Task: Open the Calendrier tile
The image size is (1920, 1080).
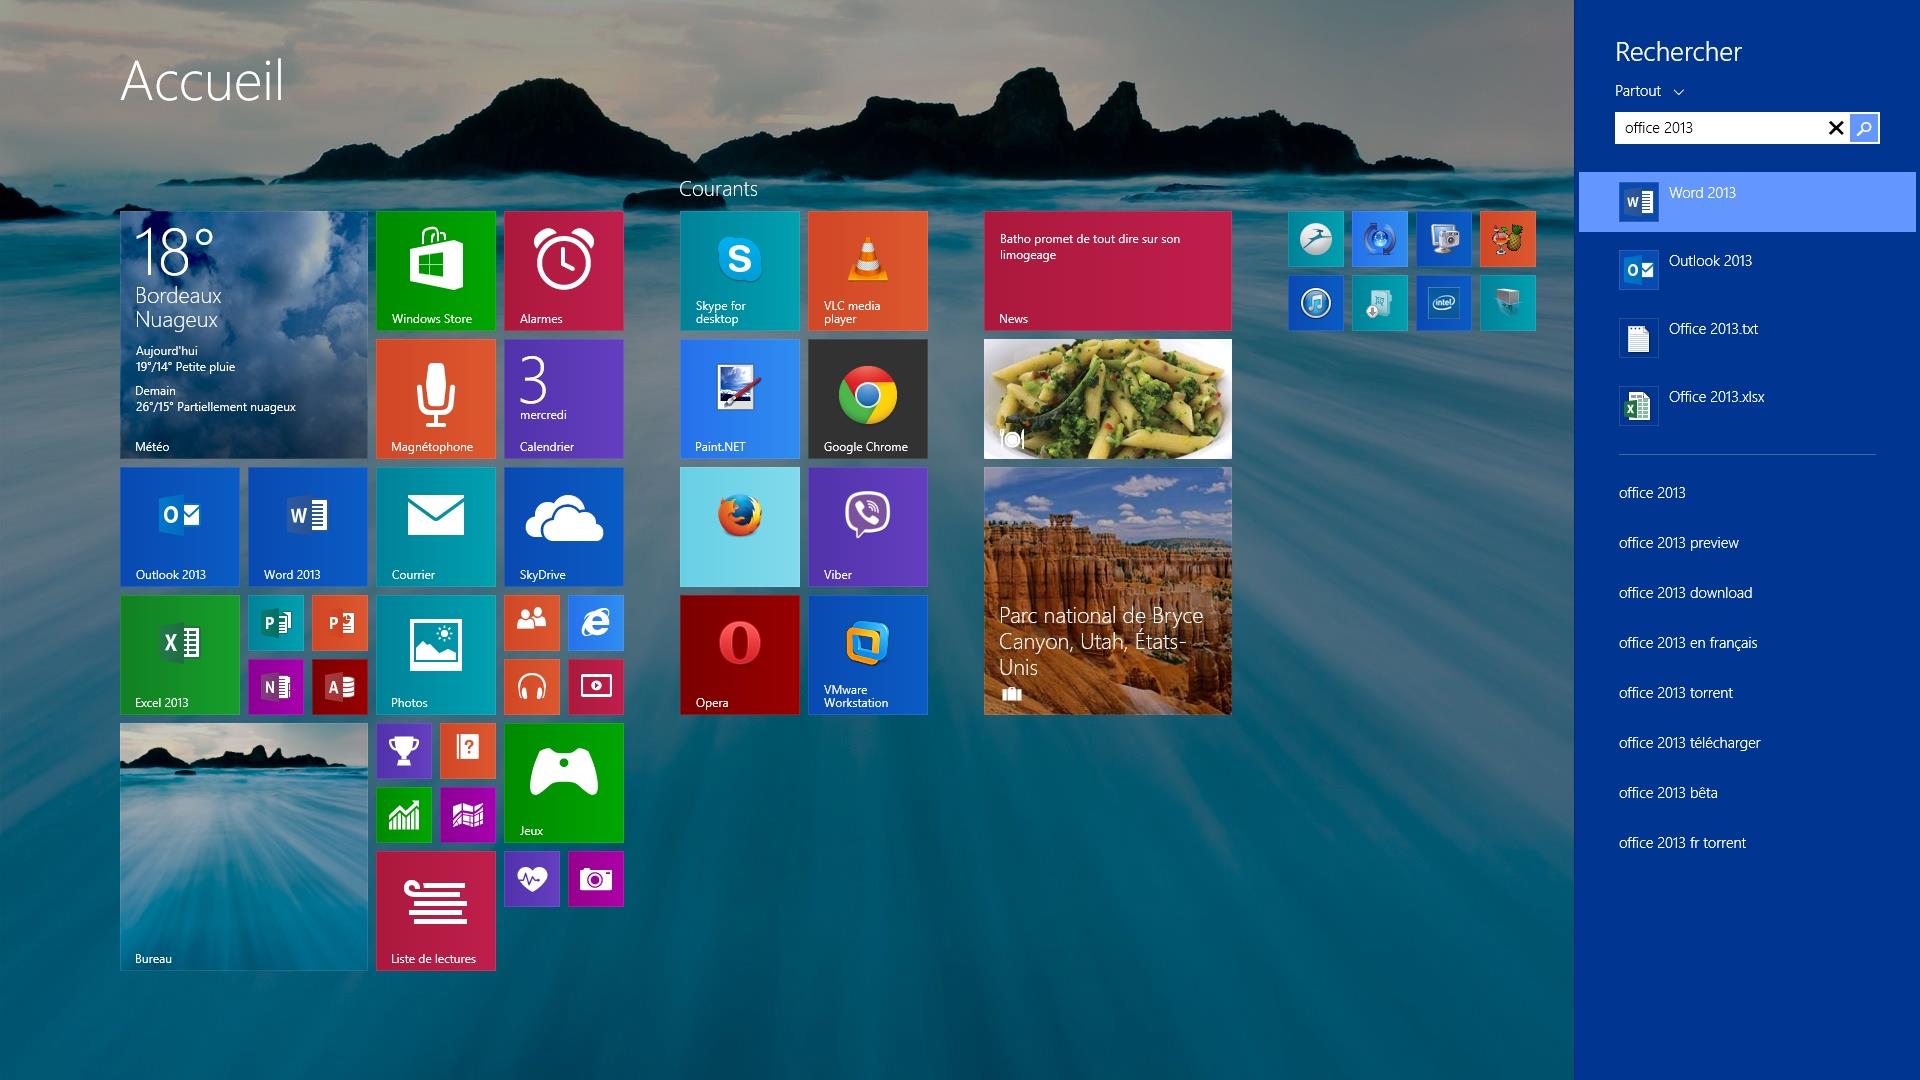Action: coord(564,399)
